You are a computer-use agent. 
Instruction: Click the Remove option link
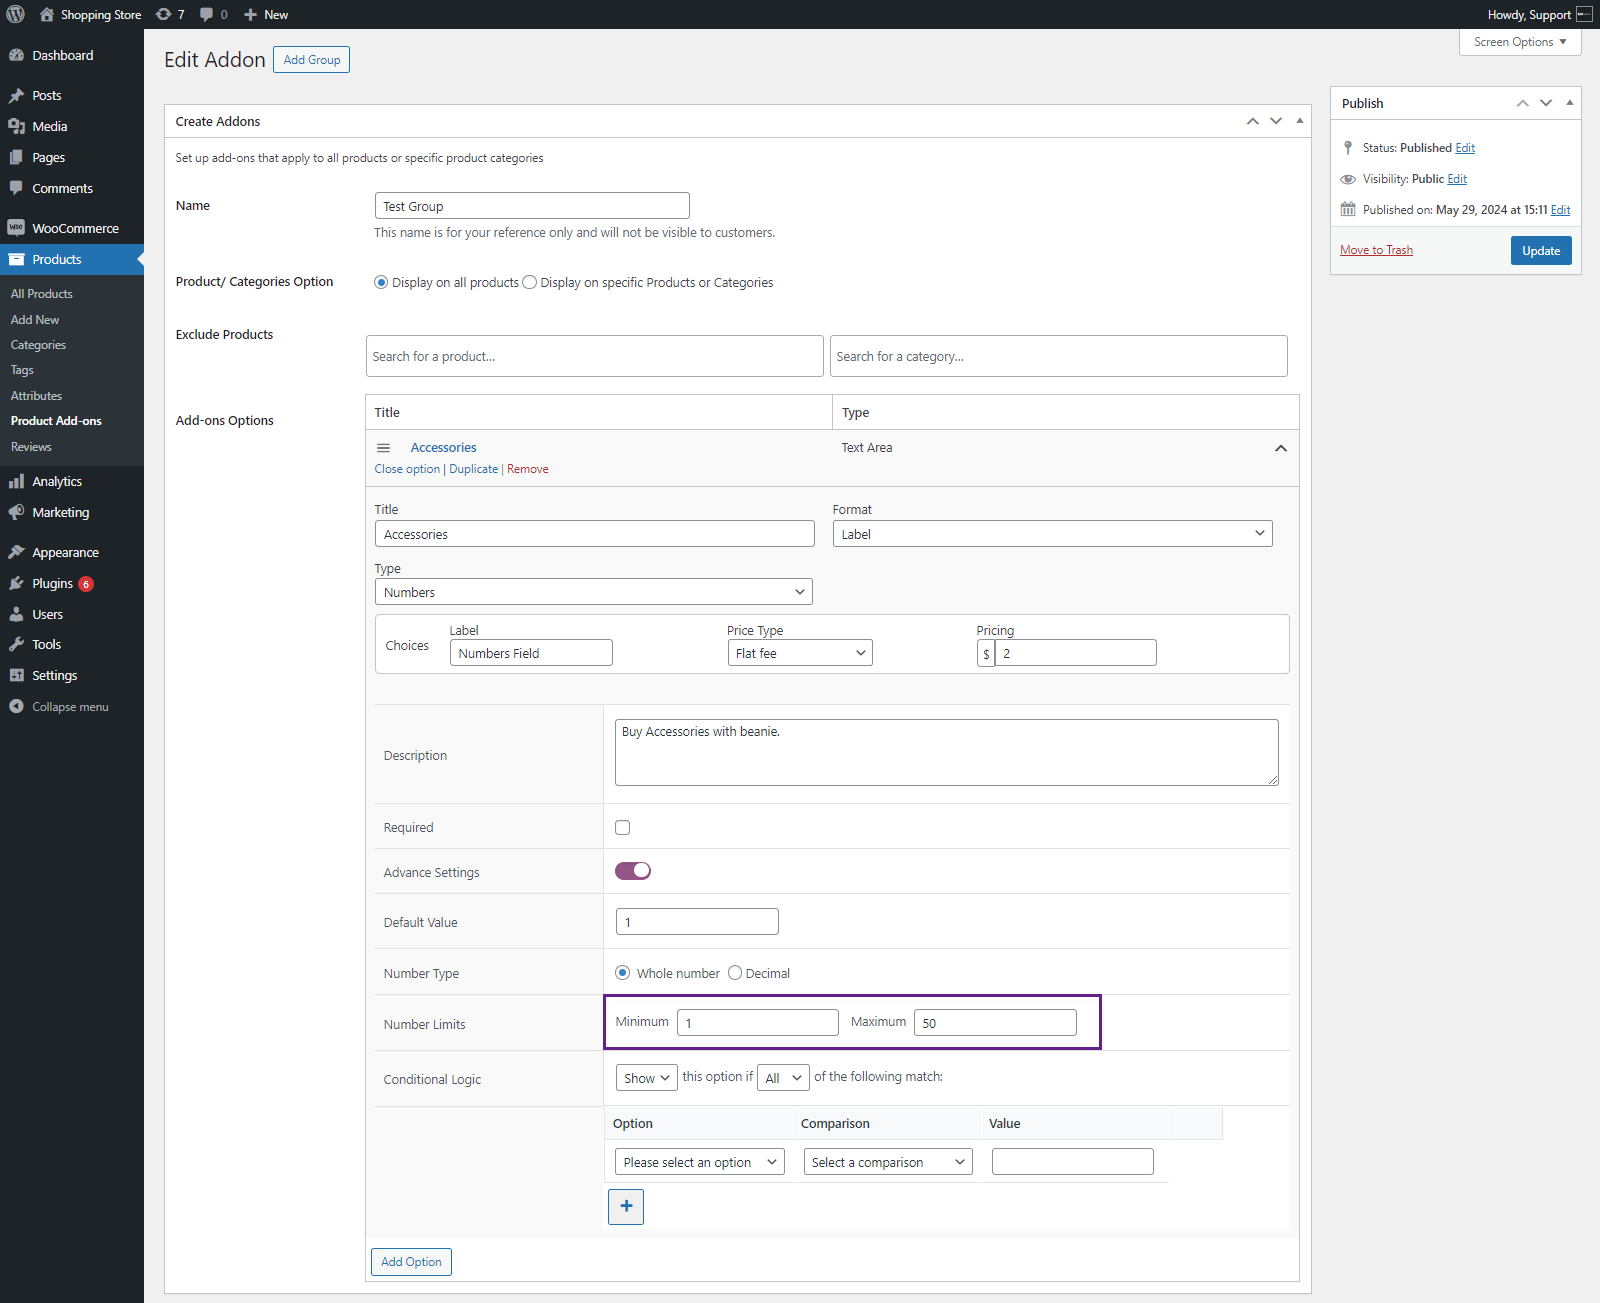coord(528,469)
